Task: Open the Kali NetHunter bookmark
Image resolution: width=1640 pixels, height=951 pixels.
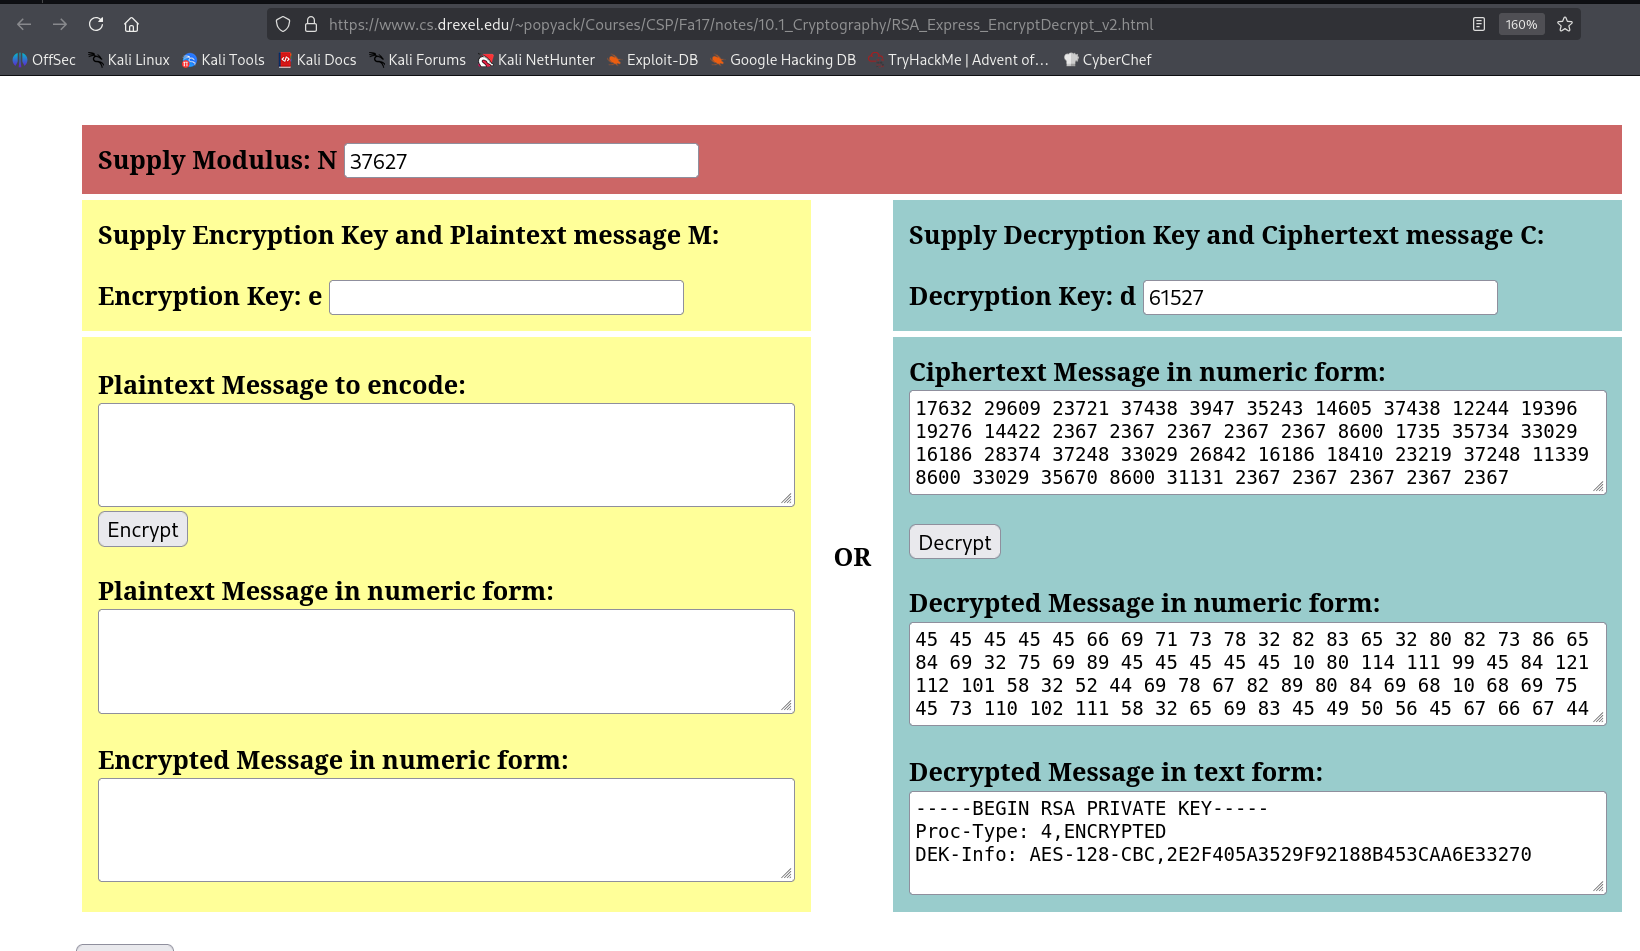Action: (536, 60)
